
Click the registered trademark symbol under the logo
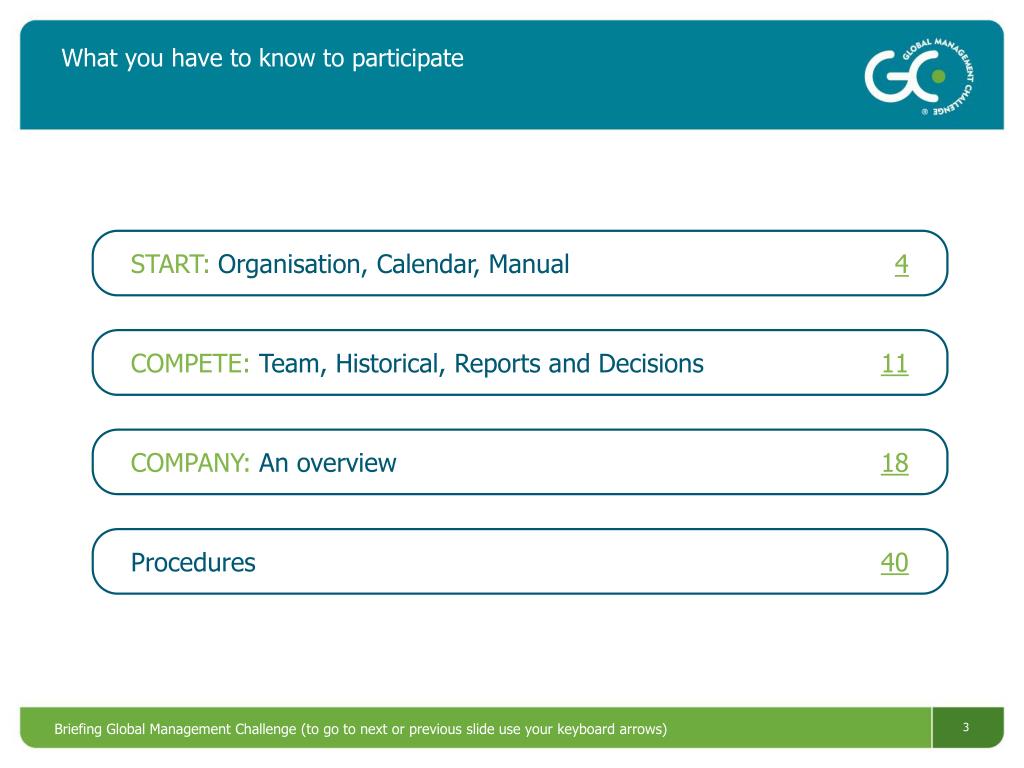coord(925,112)
